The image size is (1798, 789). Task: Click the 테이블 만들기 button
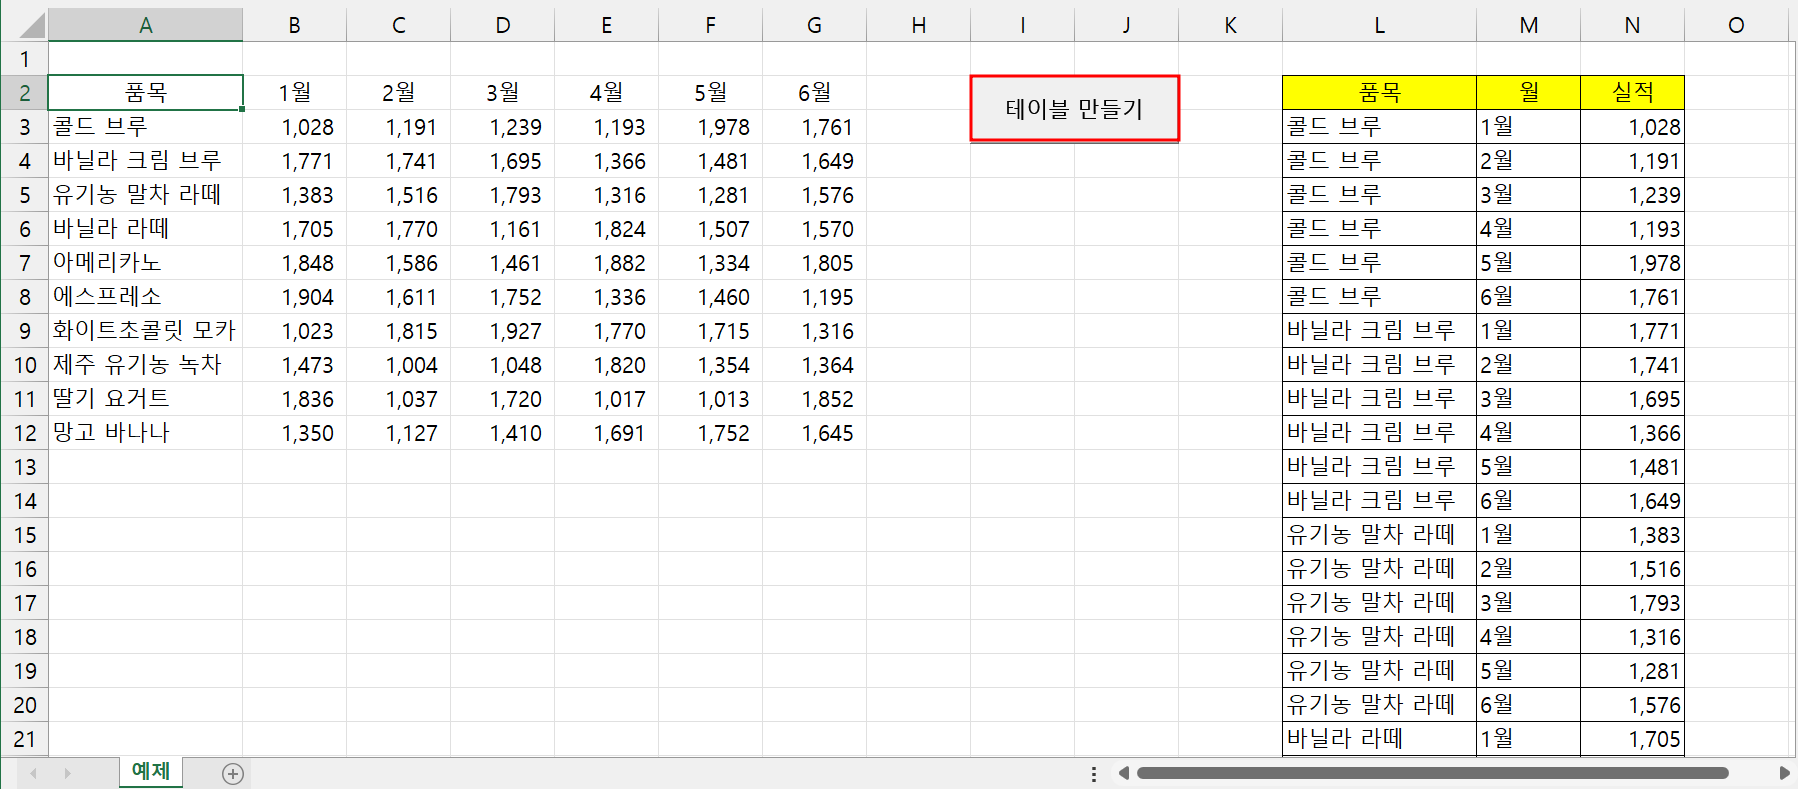[1074, 109]
